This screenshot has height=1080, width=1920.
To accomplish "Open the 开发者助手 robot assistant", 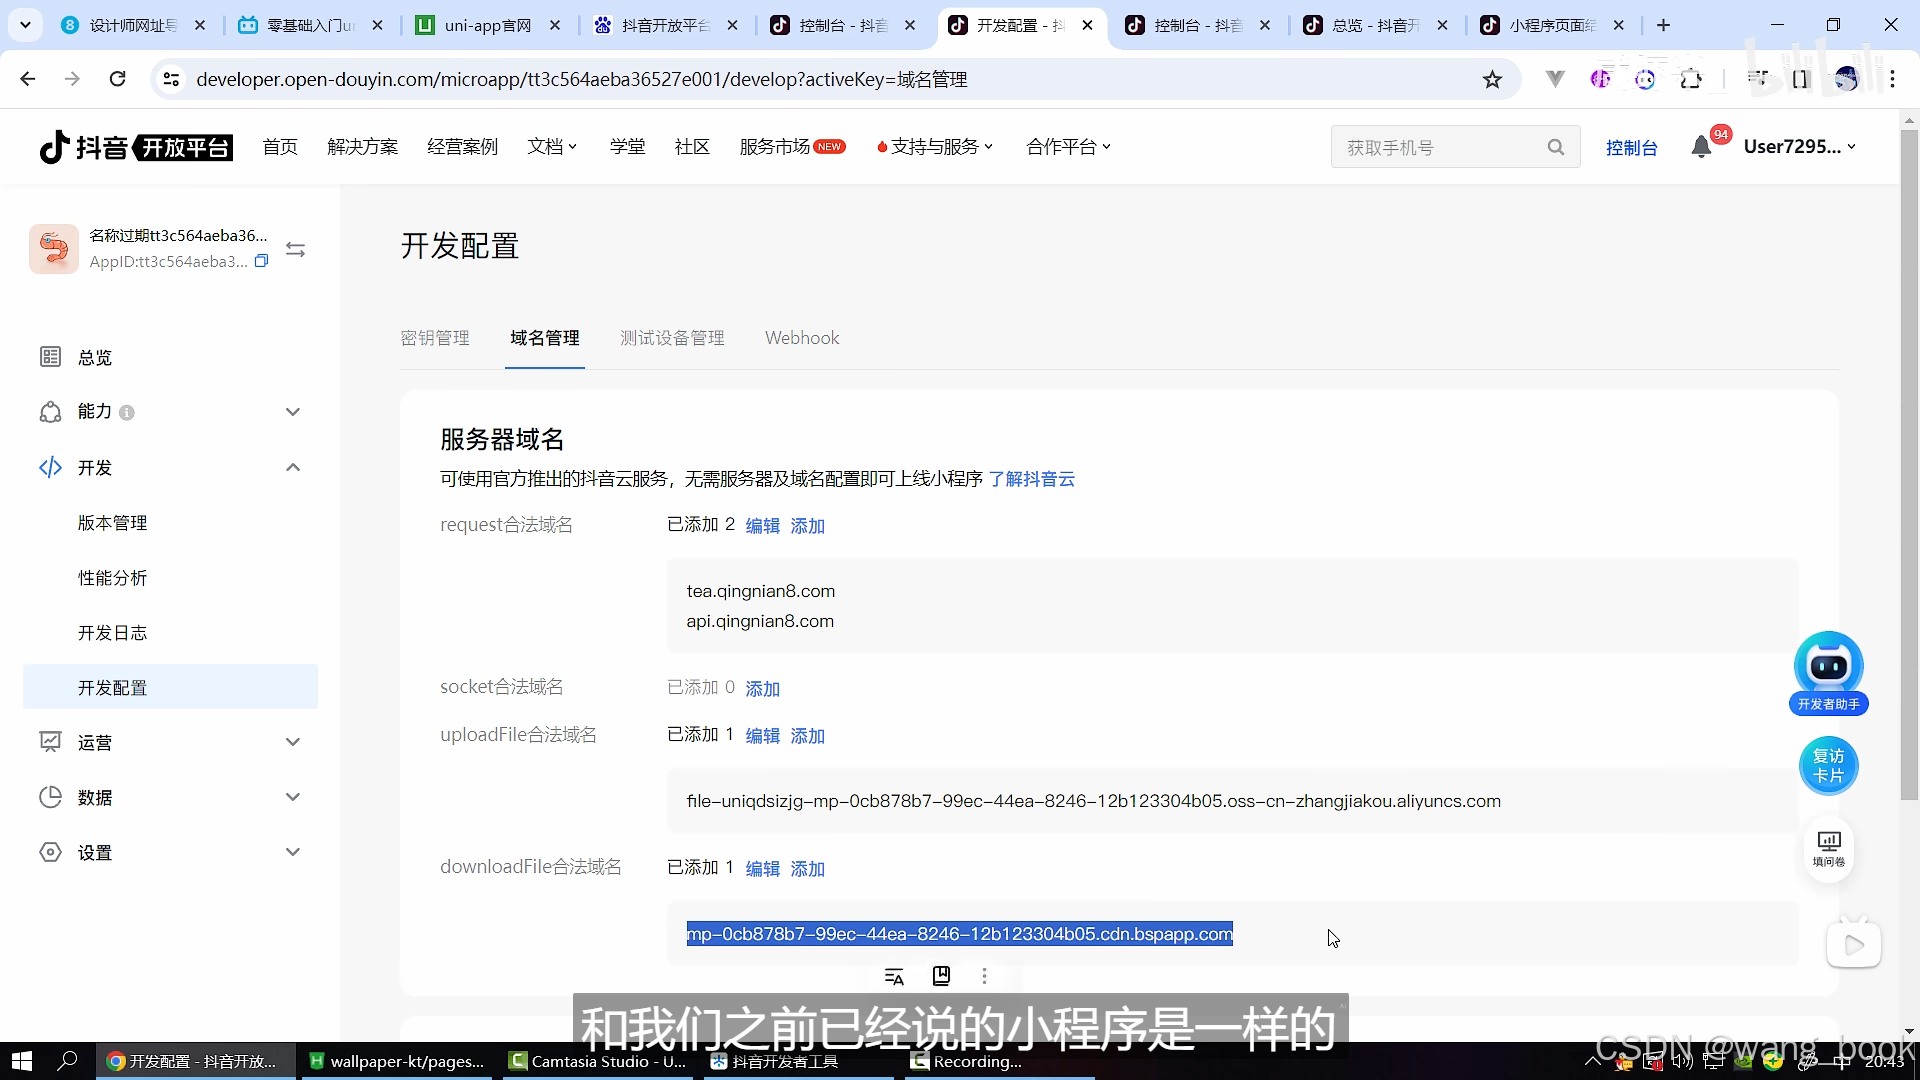I will [1828, 673].
